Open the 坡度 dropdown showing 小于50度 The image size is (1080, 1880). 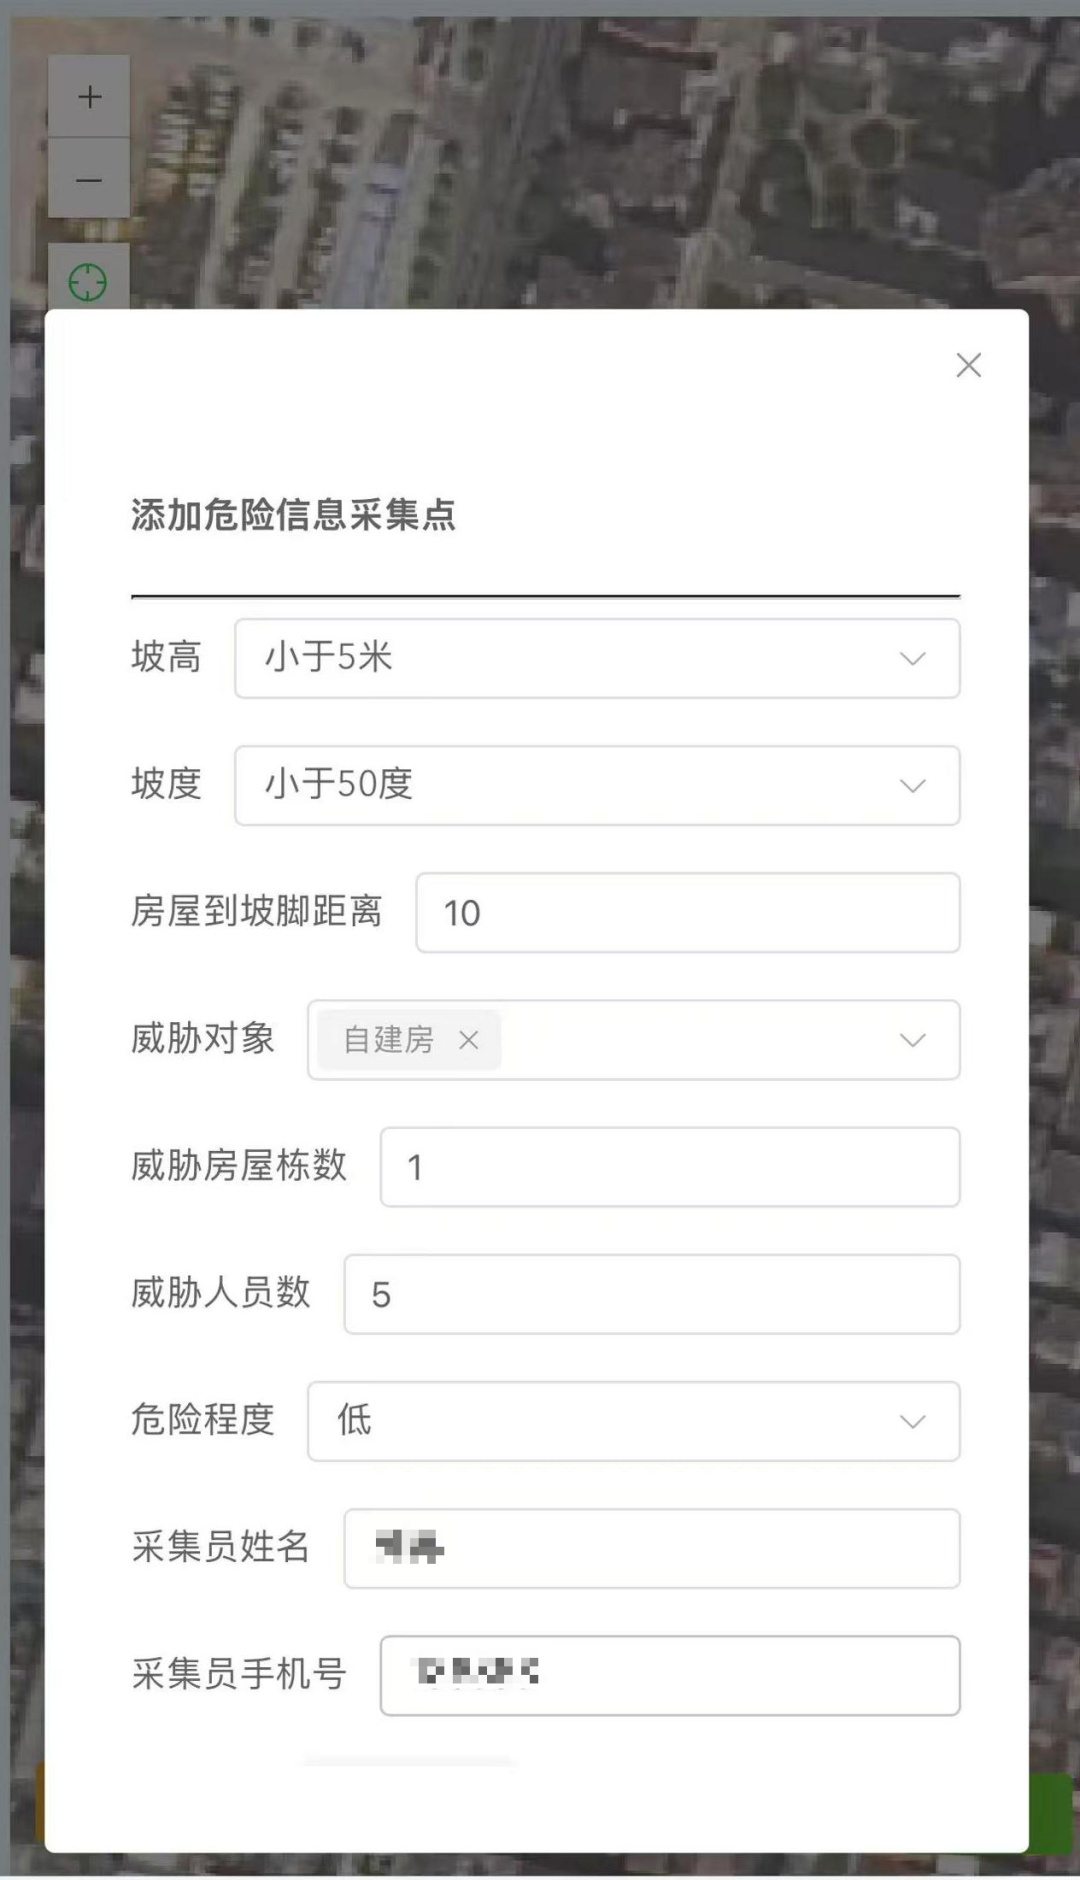coord(597,785)
